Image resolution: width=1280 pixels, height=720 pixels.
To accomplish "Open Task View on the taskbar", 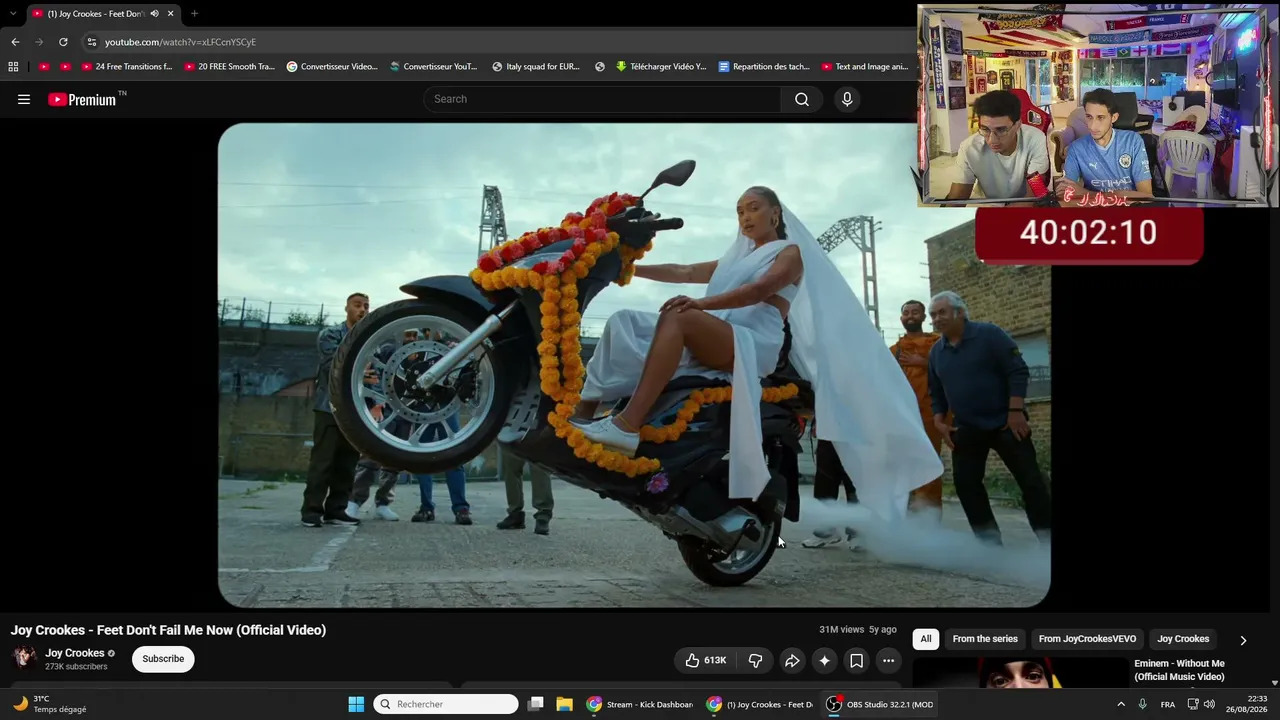I will [x=536, y=704].
